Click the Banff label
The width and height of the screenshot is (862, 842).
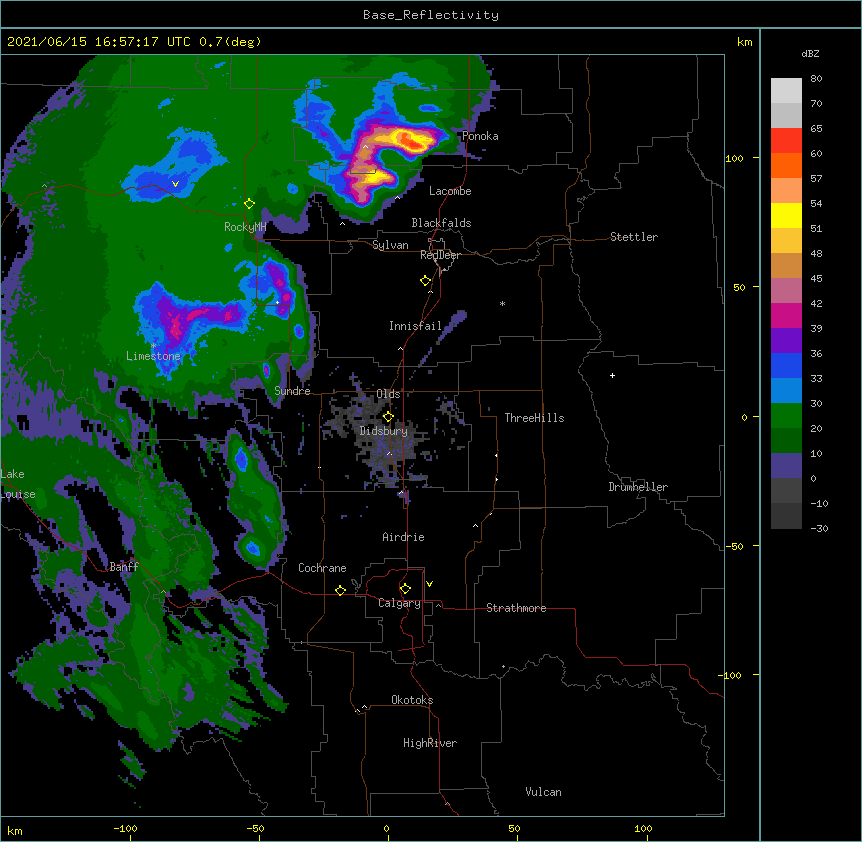pos(124,567)
